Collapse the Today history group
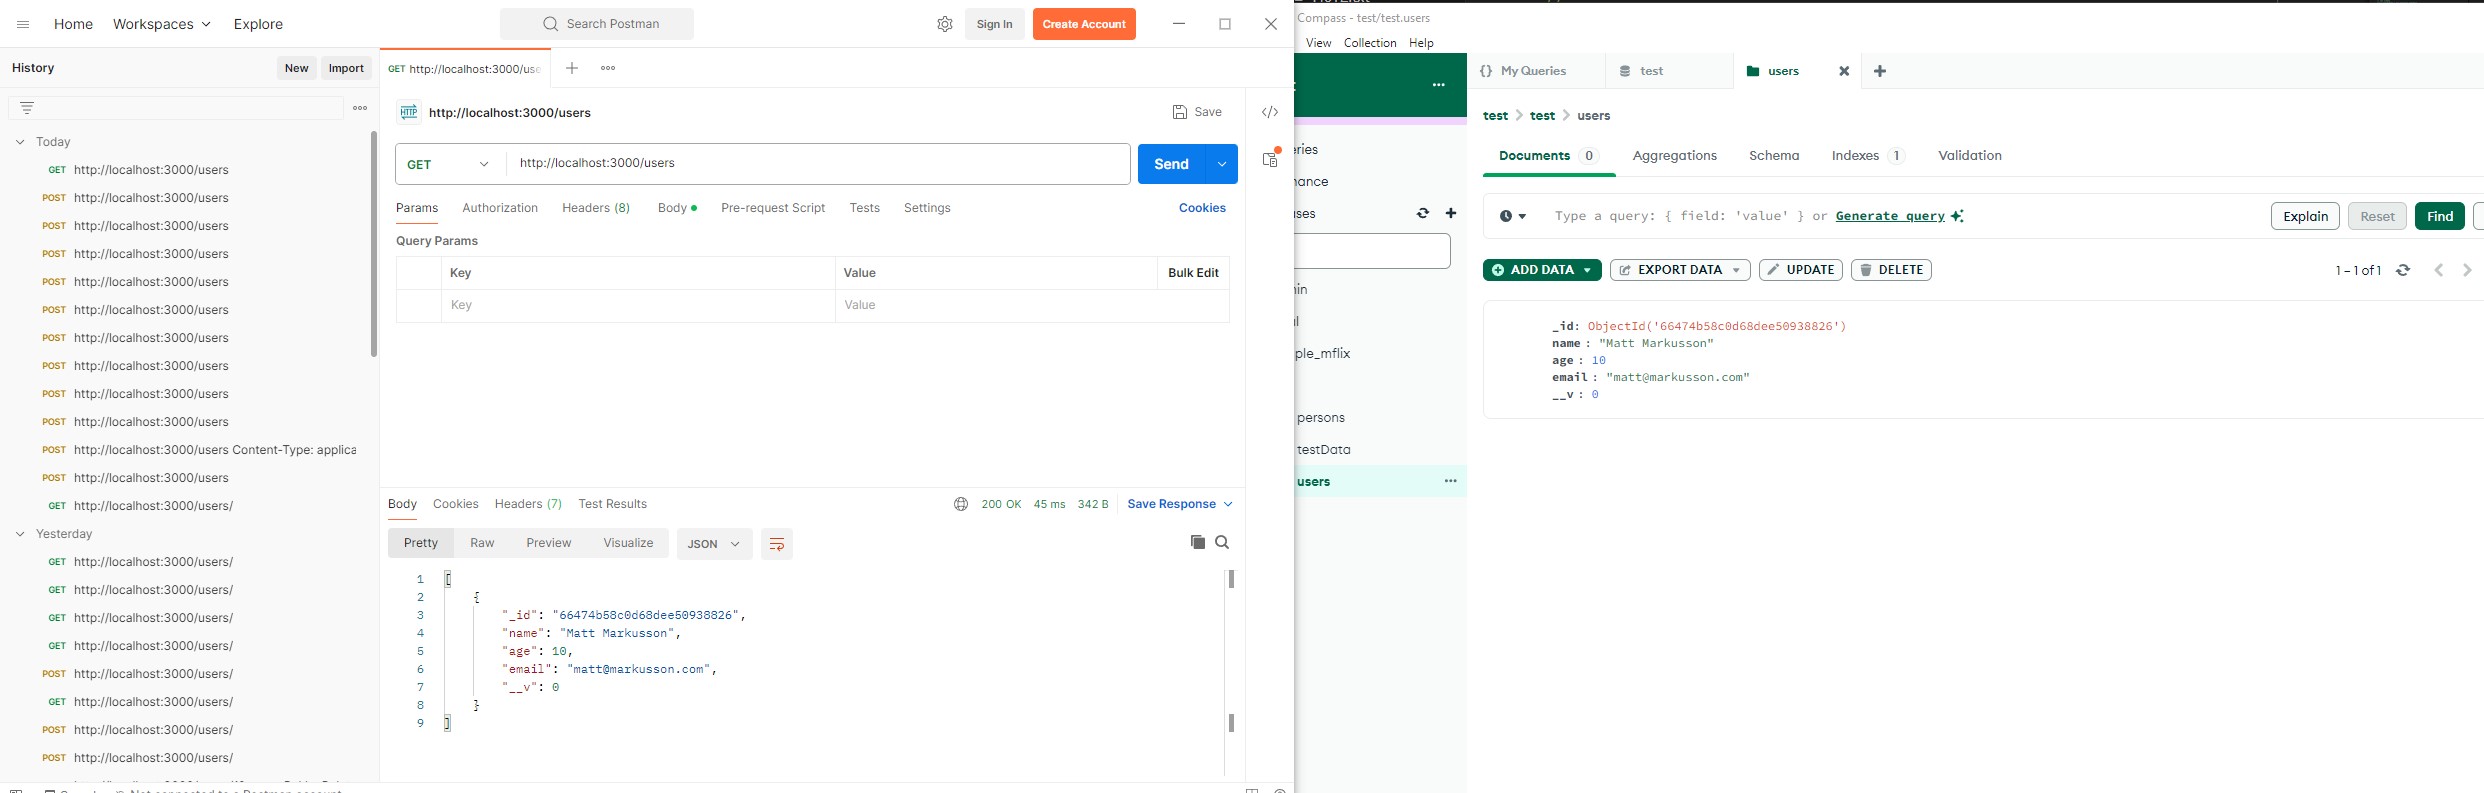 [x=20, y=142]
